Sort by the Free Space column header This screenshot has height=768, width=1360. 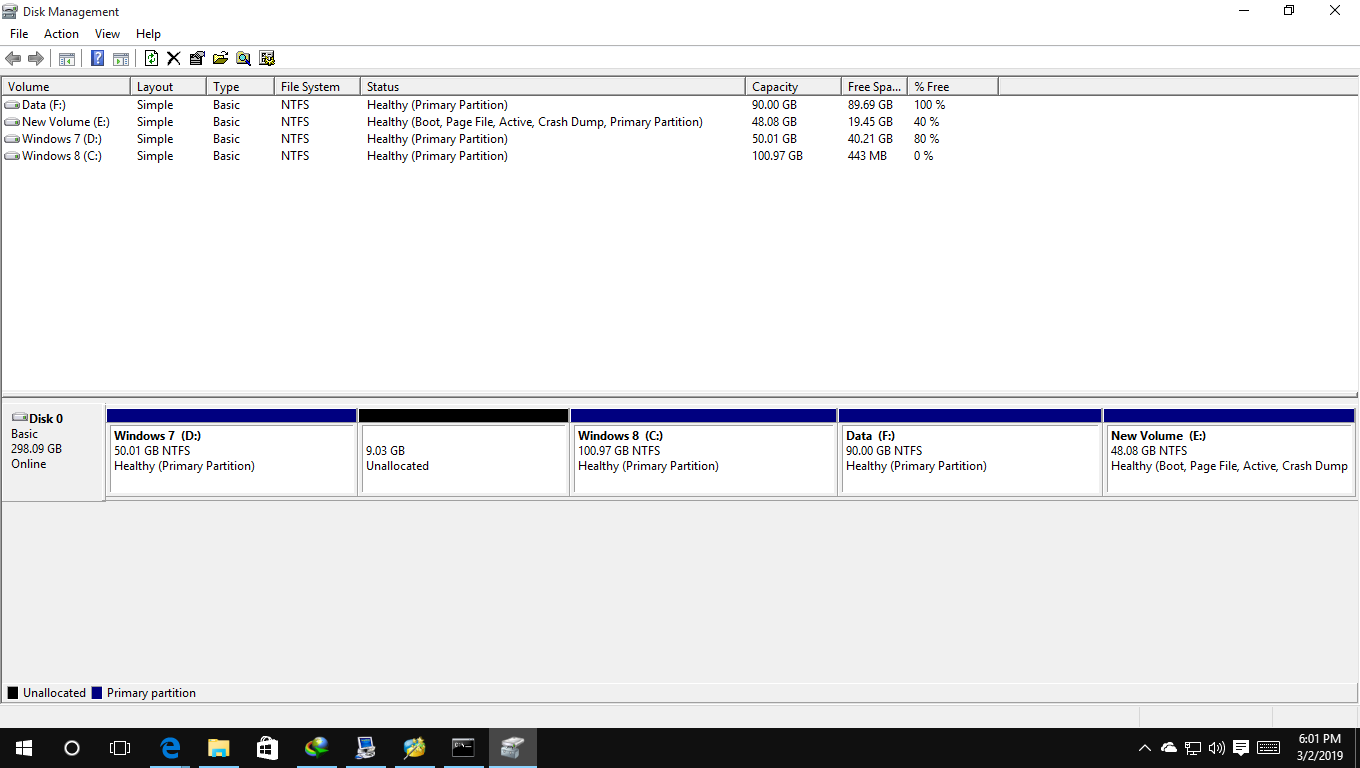[x=874, y=87]
